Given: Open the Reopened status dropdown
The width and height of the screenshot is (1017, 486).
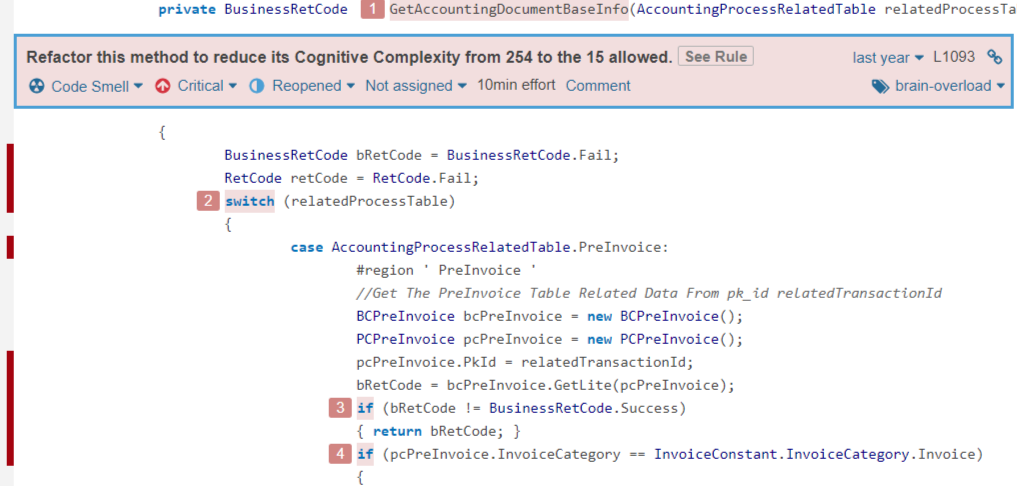Looking at the screenshot, I should [x=302, y=86].
